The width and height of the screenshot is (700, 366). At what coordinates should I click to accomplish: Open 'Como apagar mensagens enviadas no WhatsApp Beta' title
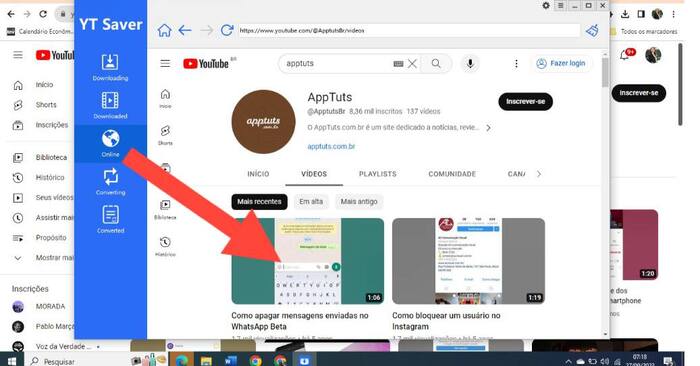click(x=300, y=321)
